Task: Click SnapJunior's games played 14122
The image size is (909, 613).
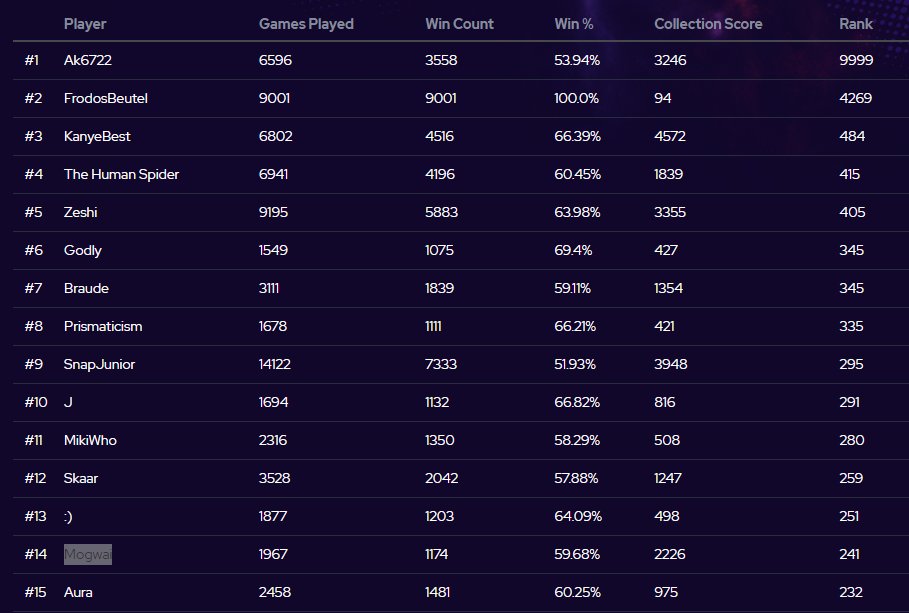Action: (x=274, y=364)
